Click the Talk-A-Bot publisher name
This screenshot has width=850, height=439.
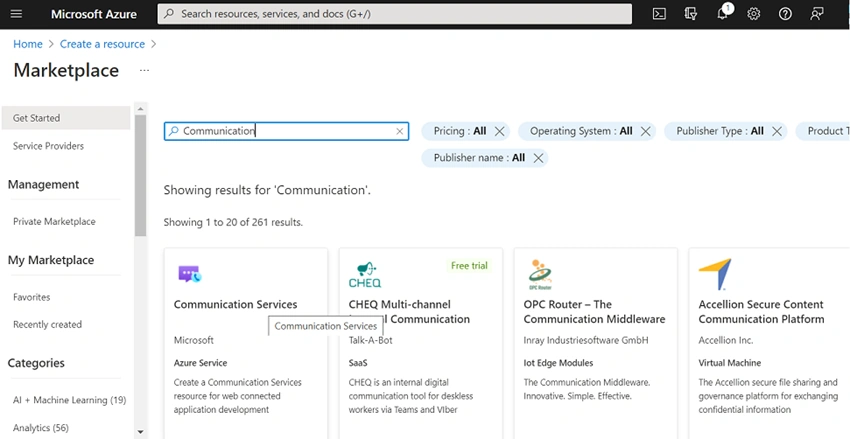click(370, 340)
